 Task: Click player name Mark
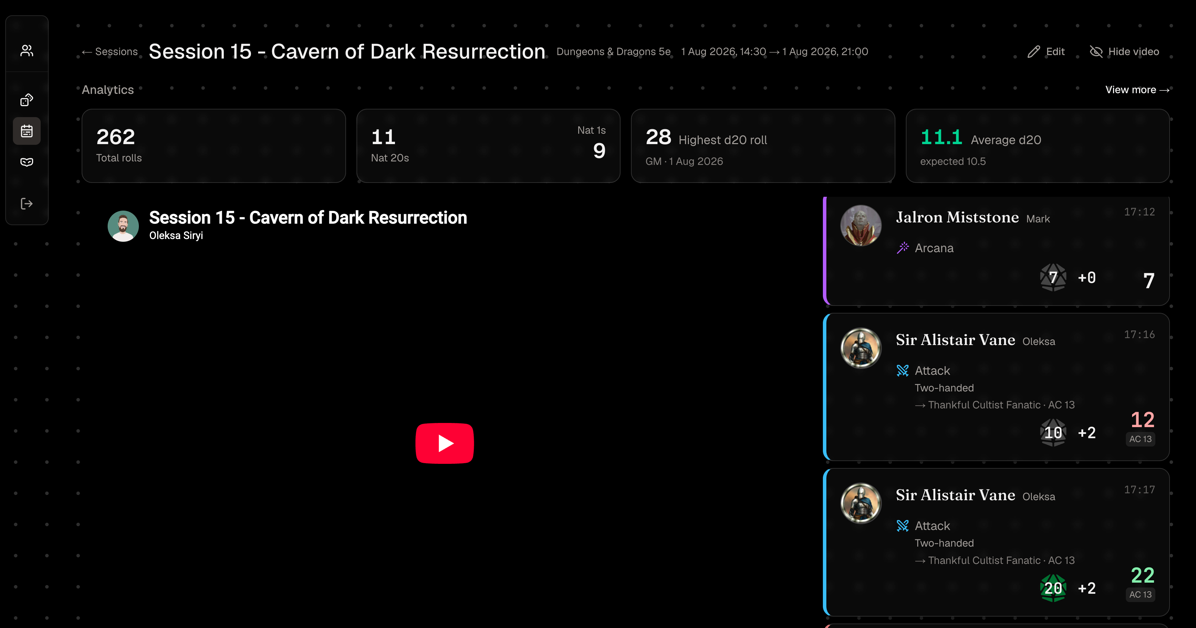coord(1038,220)
